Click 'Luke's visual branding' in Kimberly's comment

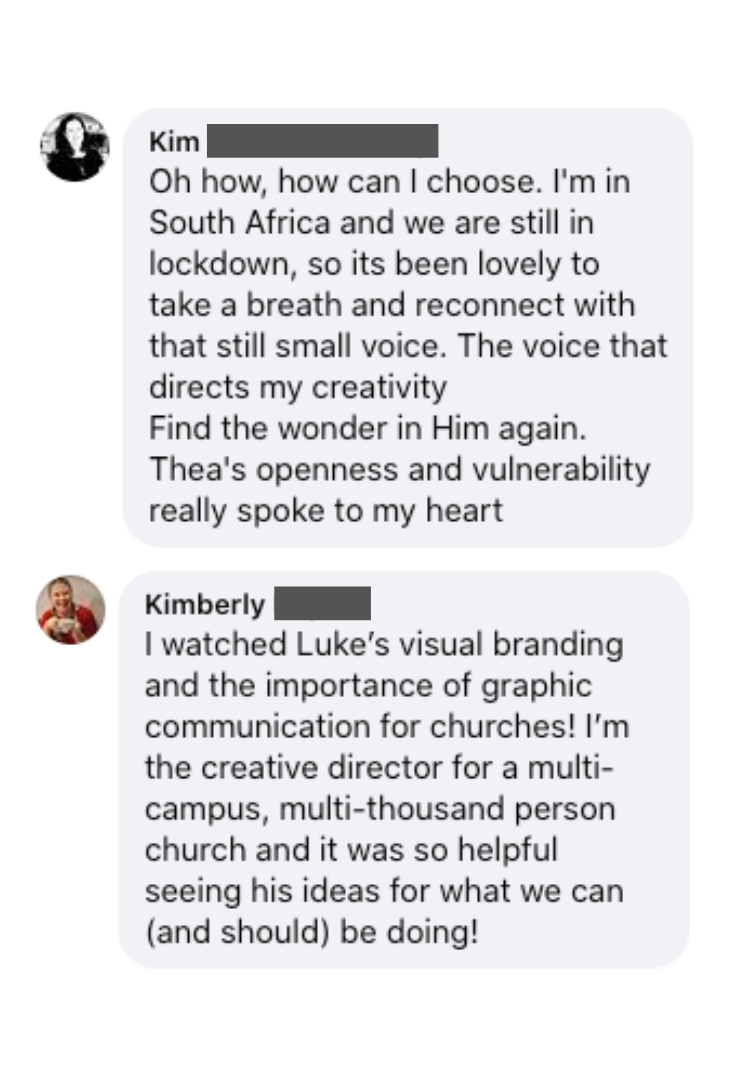(459, 644)
